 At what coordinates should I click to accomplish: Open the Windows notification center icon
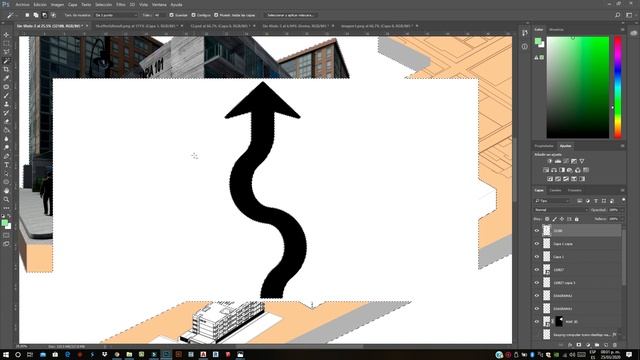pyautogui.click(x=629, y=355)
